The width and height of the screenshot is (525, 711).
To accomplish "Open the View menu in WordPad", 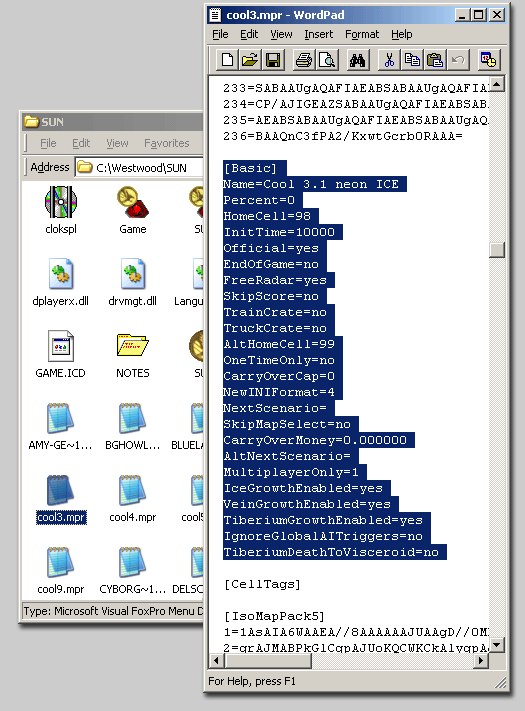I will 281,34.
